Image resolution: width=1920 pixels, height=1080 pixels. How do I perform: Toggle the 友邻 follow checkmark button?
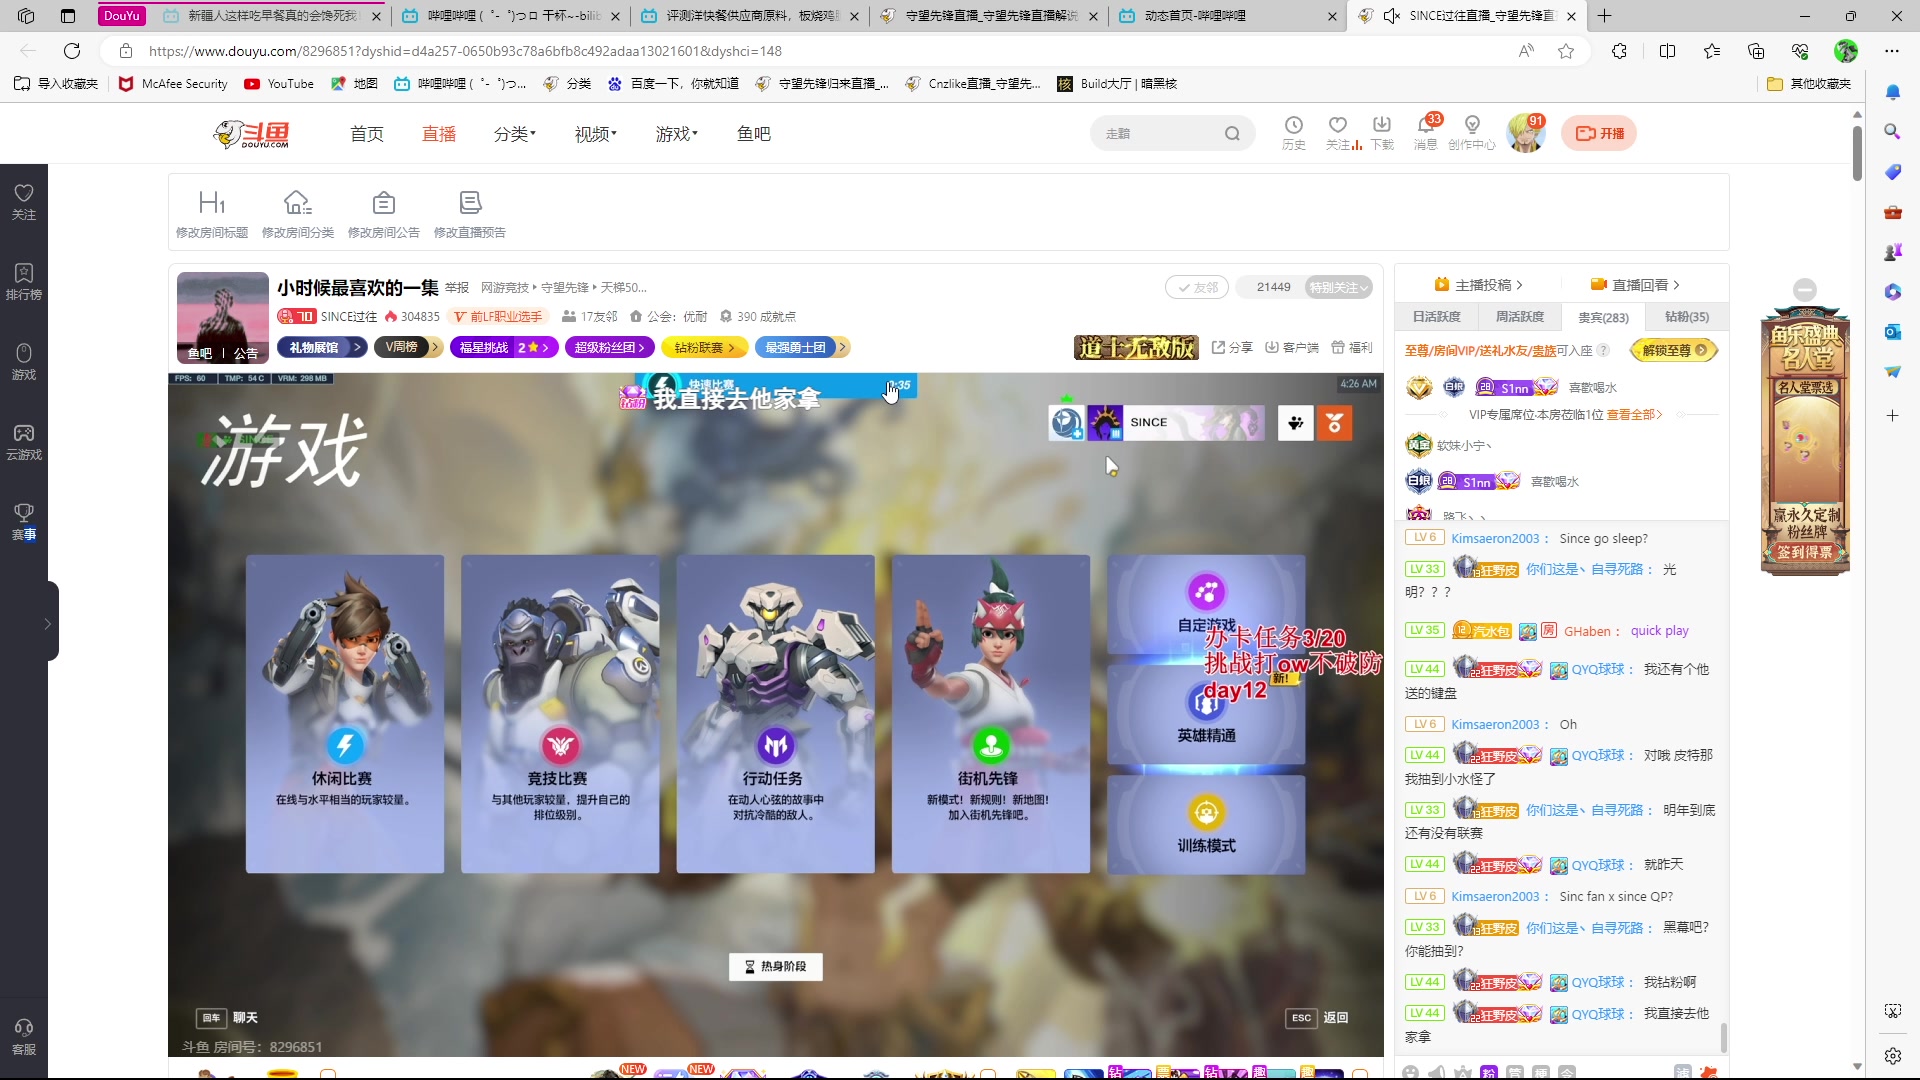click(1196, 287)
